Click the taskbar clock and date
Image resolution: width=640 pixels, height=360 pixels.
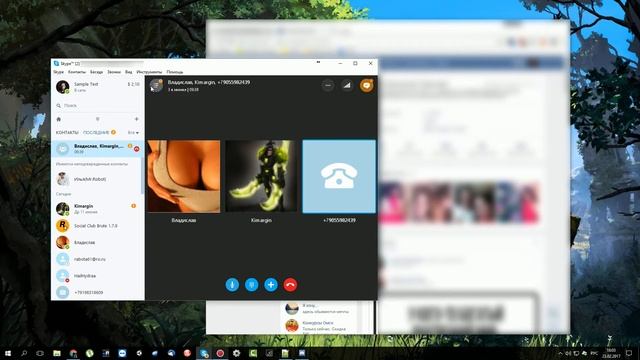(x=611, y=353)
